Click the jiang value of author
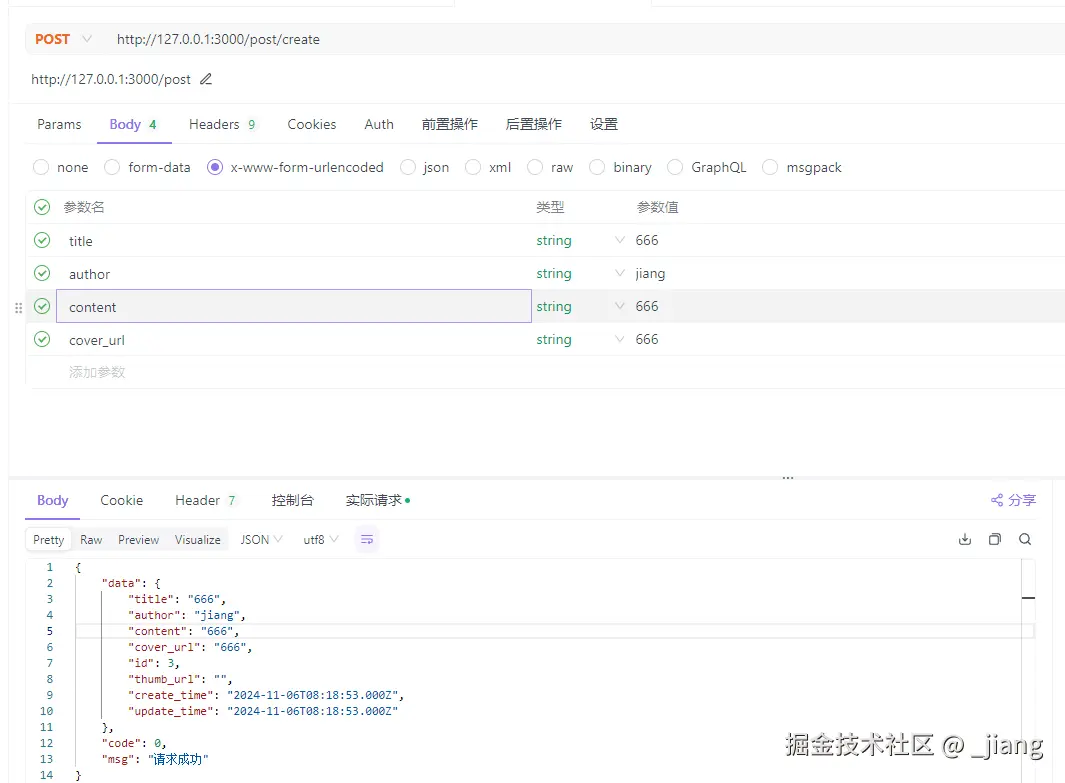 coord(650,273)
